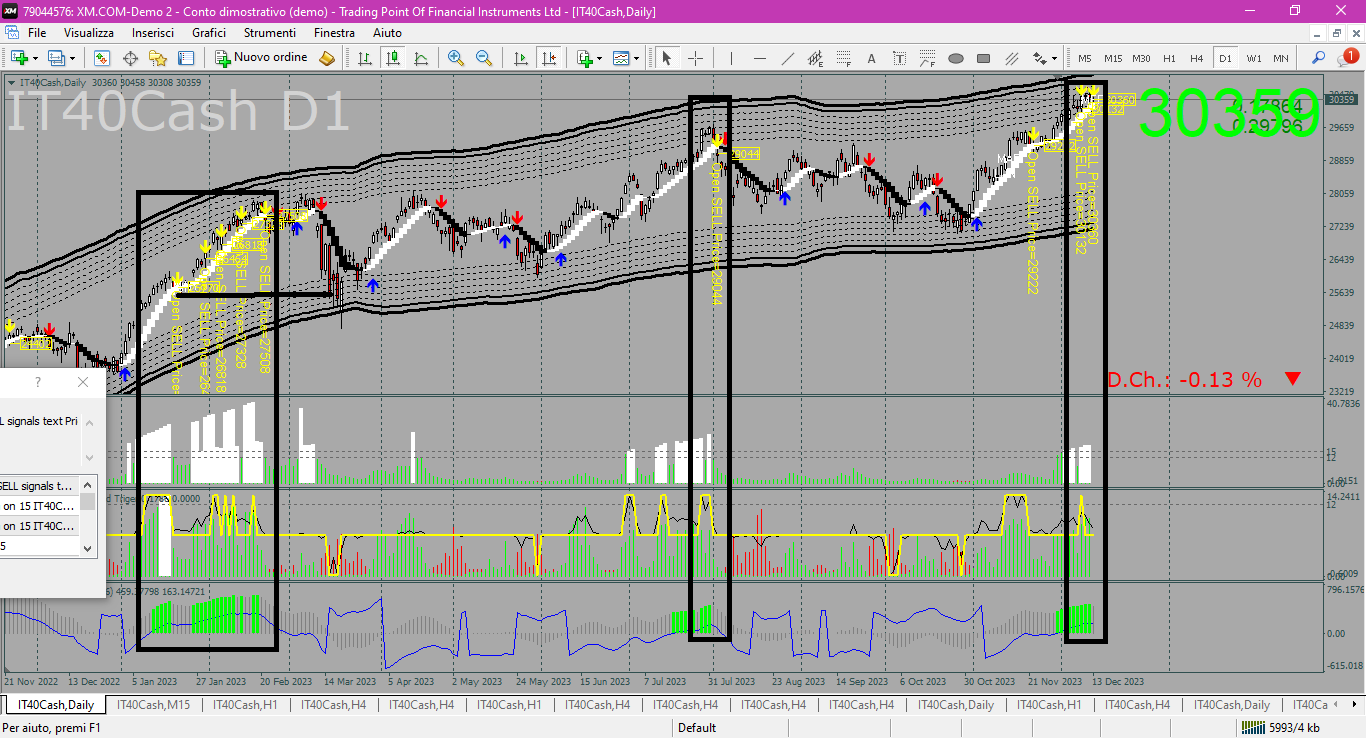
Task: Open the Market Watch window icon
Action: (x=102, y=58)
